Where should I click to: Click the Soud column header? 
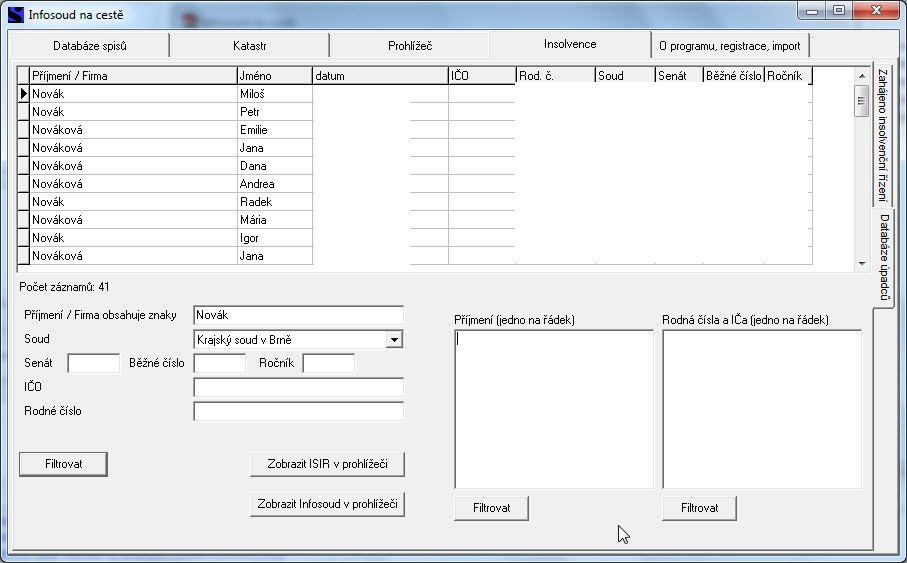(x=625, y=76)
